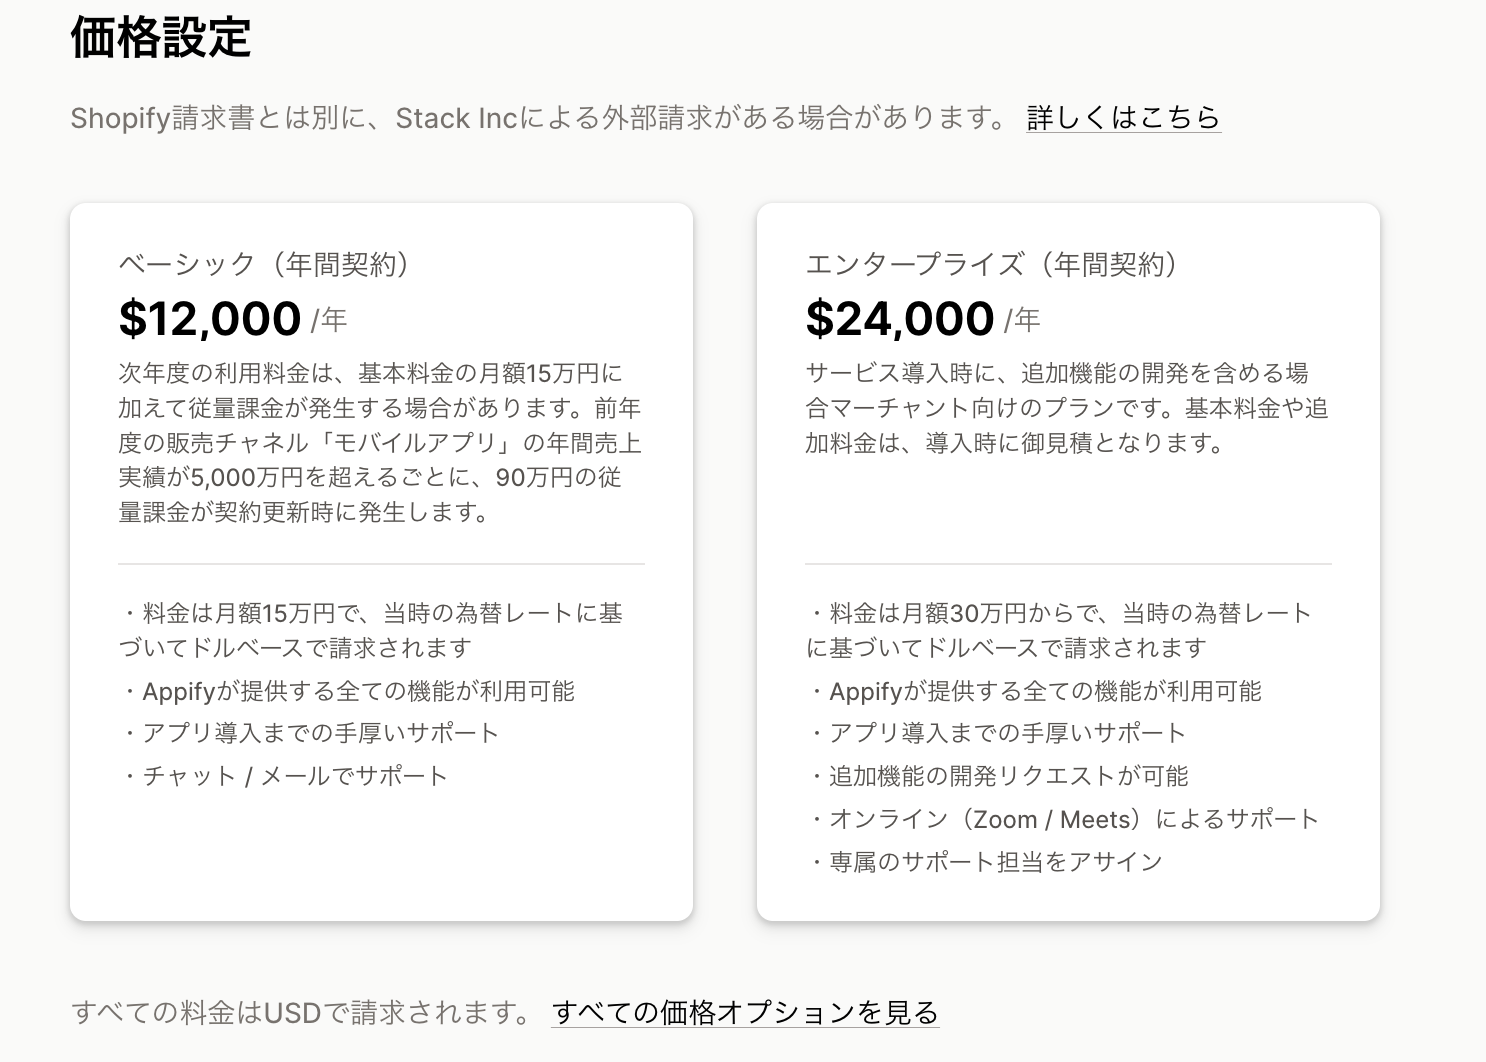Click the Enterprise plan description paragraph
1486x1062 pixels.
[1067, 408]
